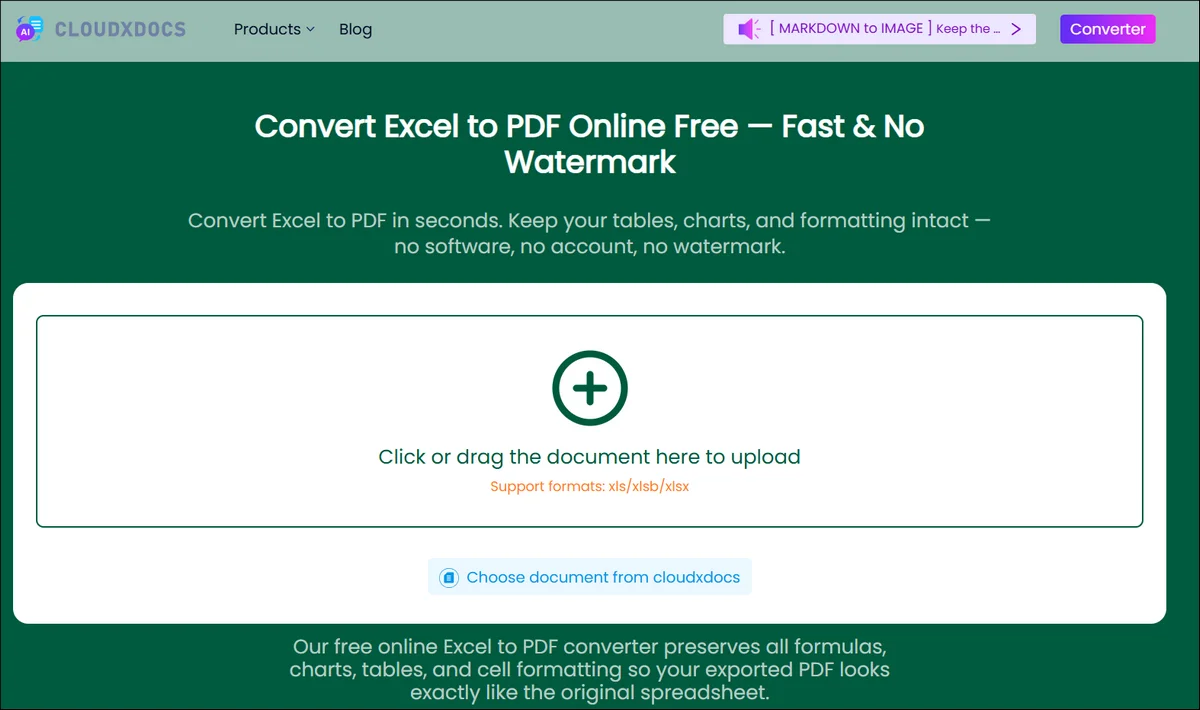Click the plus circle upload icon
Screen dimensions: 1200x710
pos(590,388)
